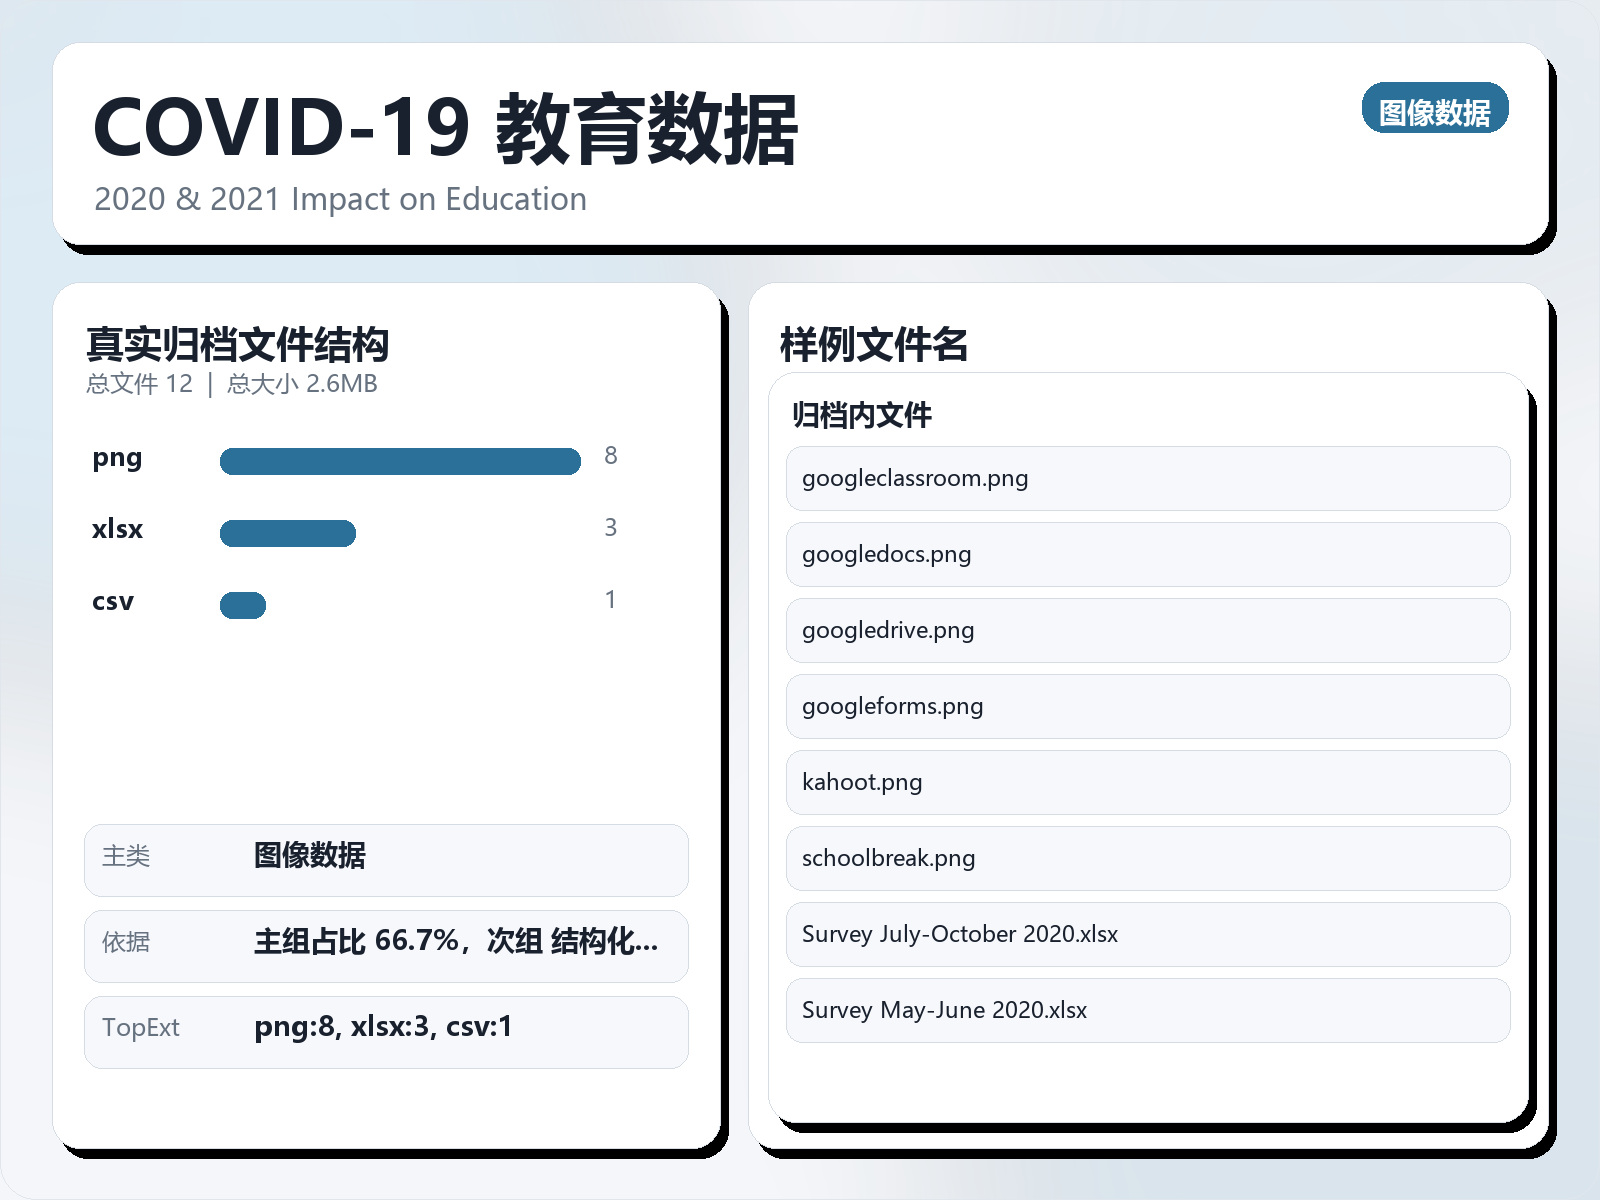Open Survey July-October 2020.xlsx entry
This screenshot has width=1600, height=1200.
1147,934
